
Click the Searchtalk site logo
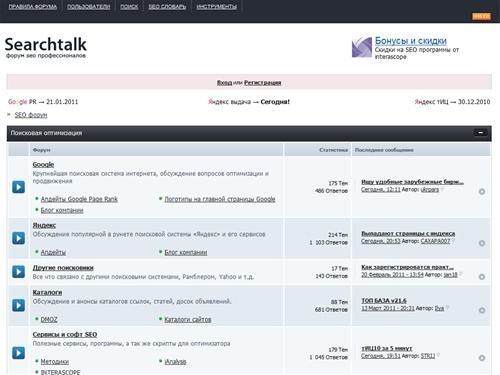[x=46, y=47]
